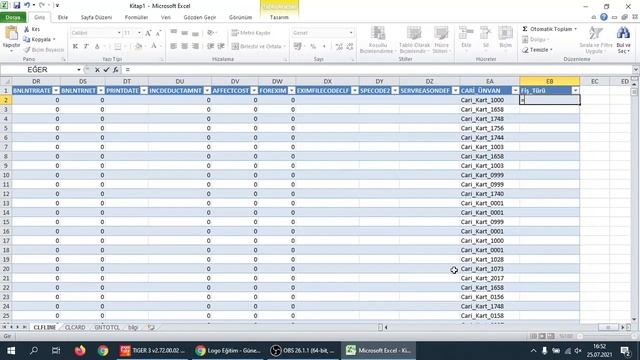Screen dimensions: 640x360
Task: Click the Ekle insert cells icon
Action: pos(466,33)
